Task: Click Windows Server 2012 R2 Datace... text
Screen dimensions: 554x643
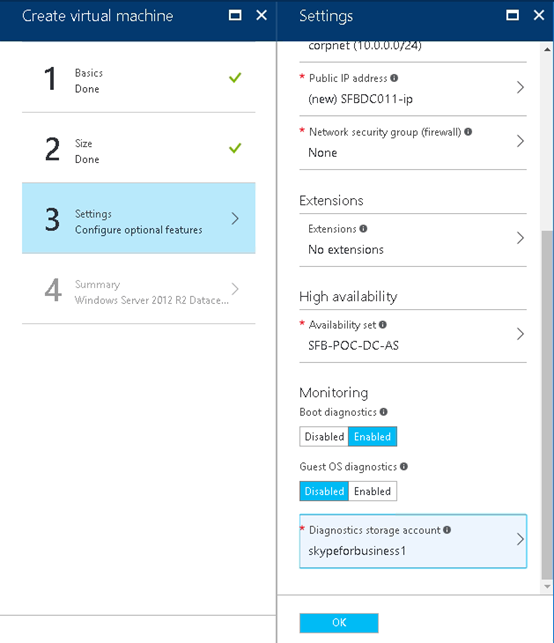Action: [151, 300]
